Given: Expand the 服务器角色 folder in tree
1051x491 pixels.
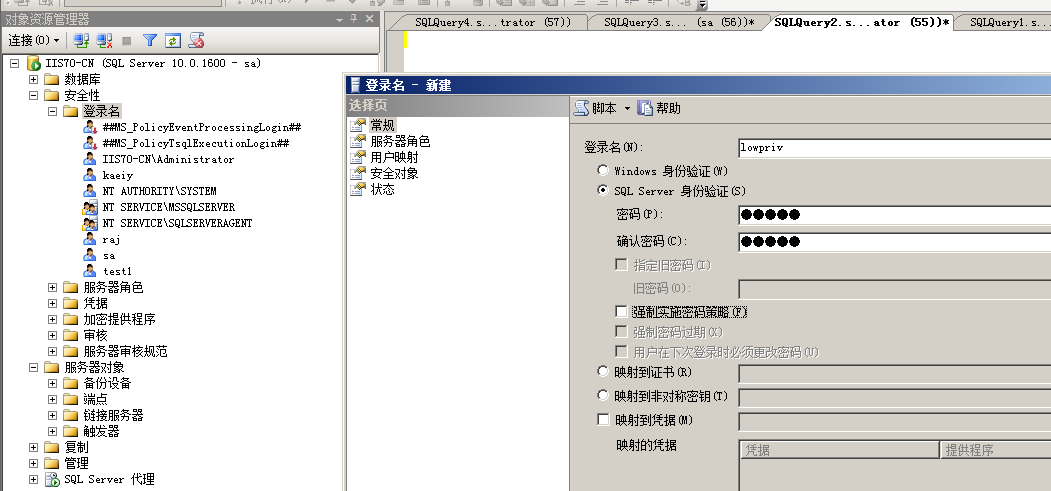Looking at the screenshot, I should 53,288.
